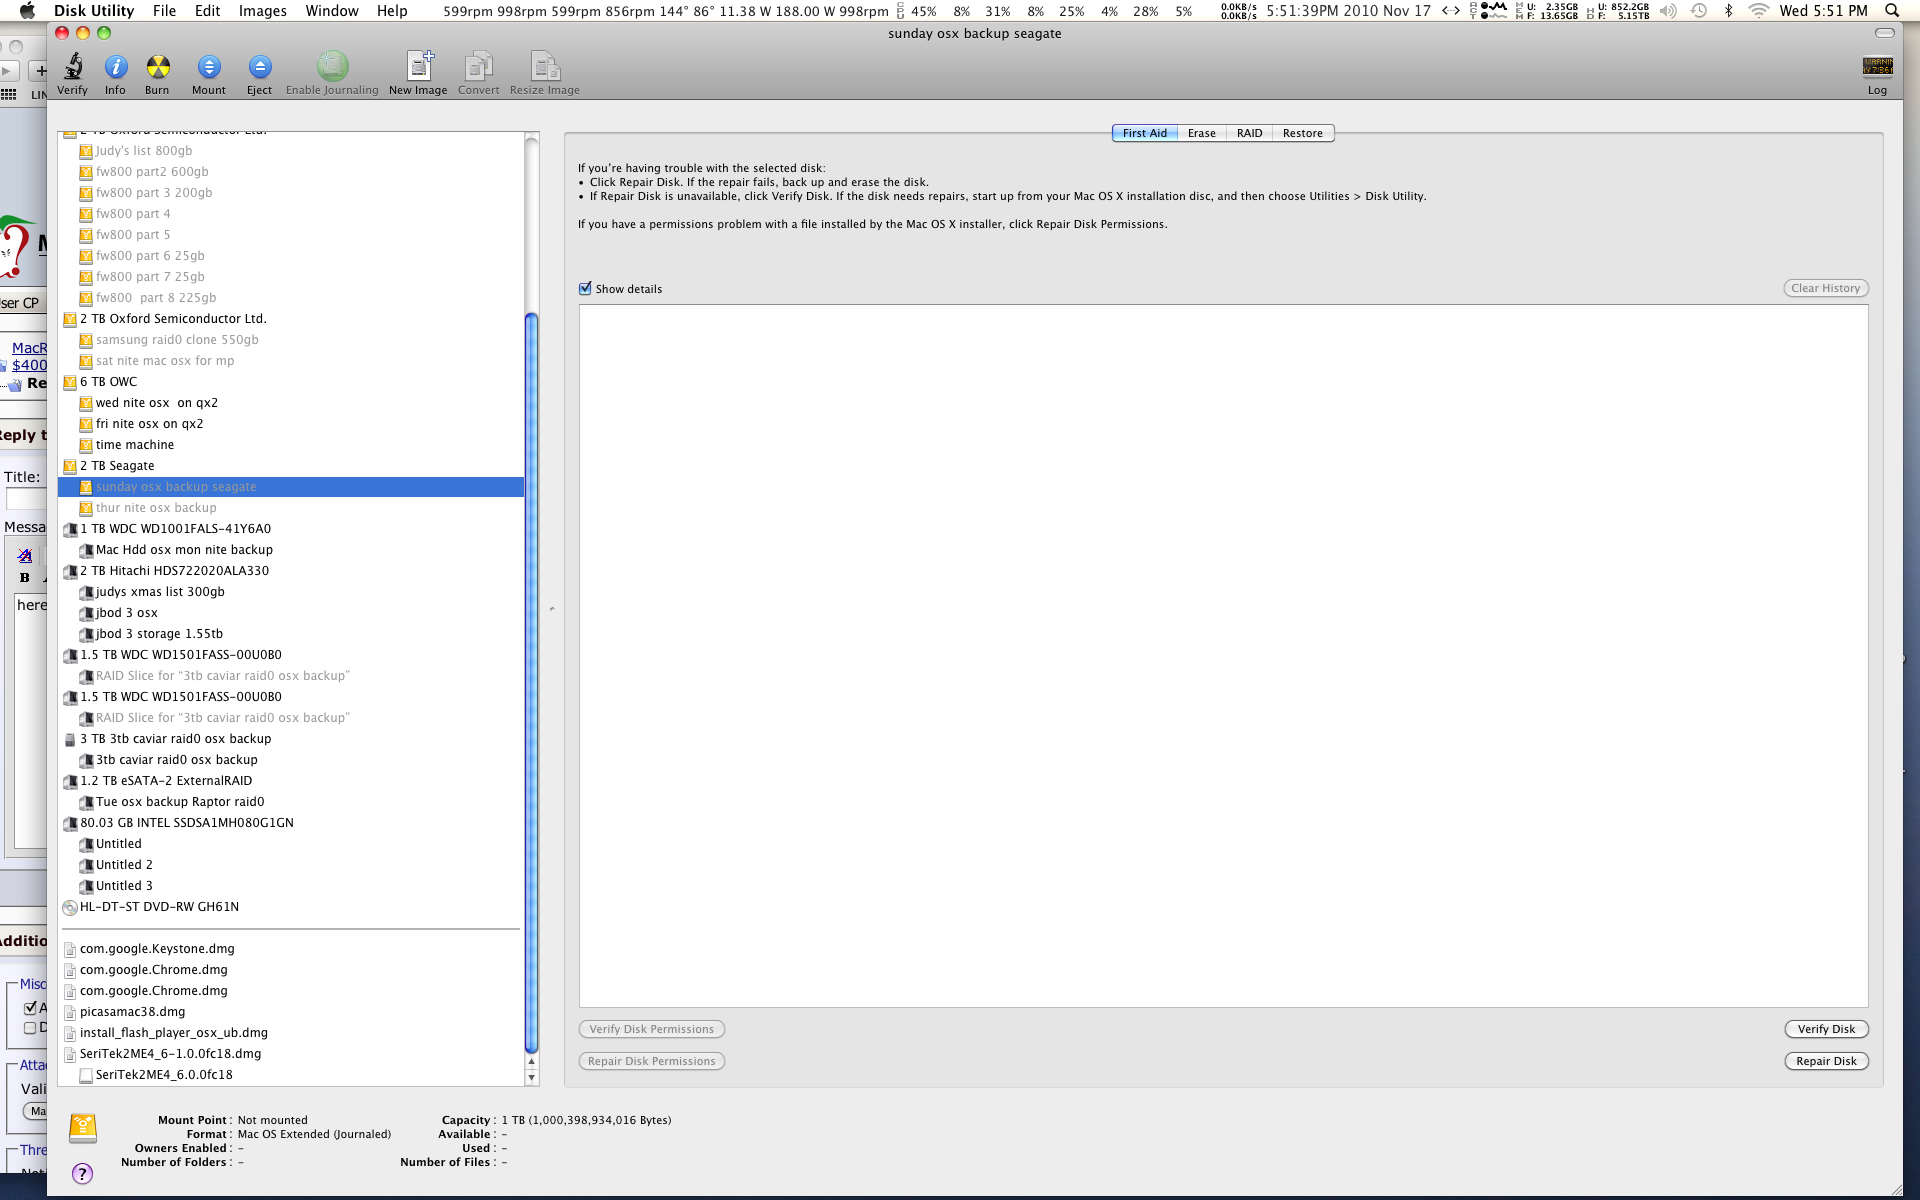Open the Edit menu
The width and height of the screenshot is (1920, 1200).
click(208, 11)
